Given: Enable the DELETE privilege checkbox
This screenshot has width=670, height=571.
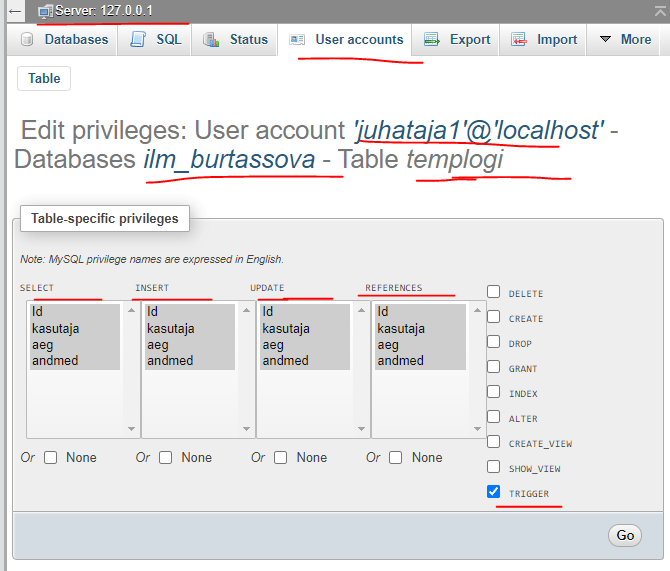Looking at the screenshot, I should [493, 292].
